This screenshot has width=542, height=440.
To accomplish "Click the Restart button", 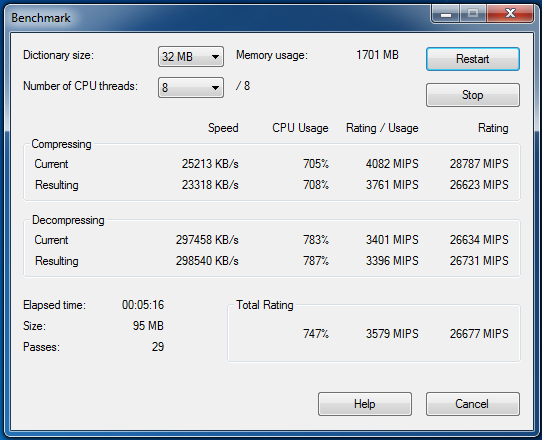I will pos(473,59).
